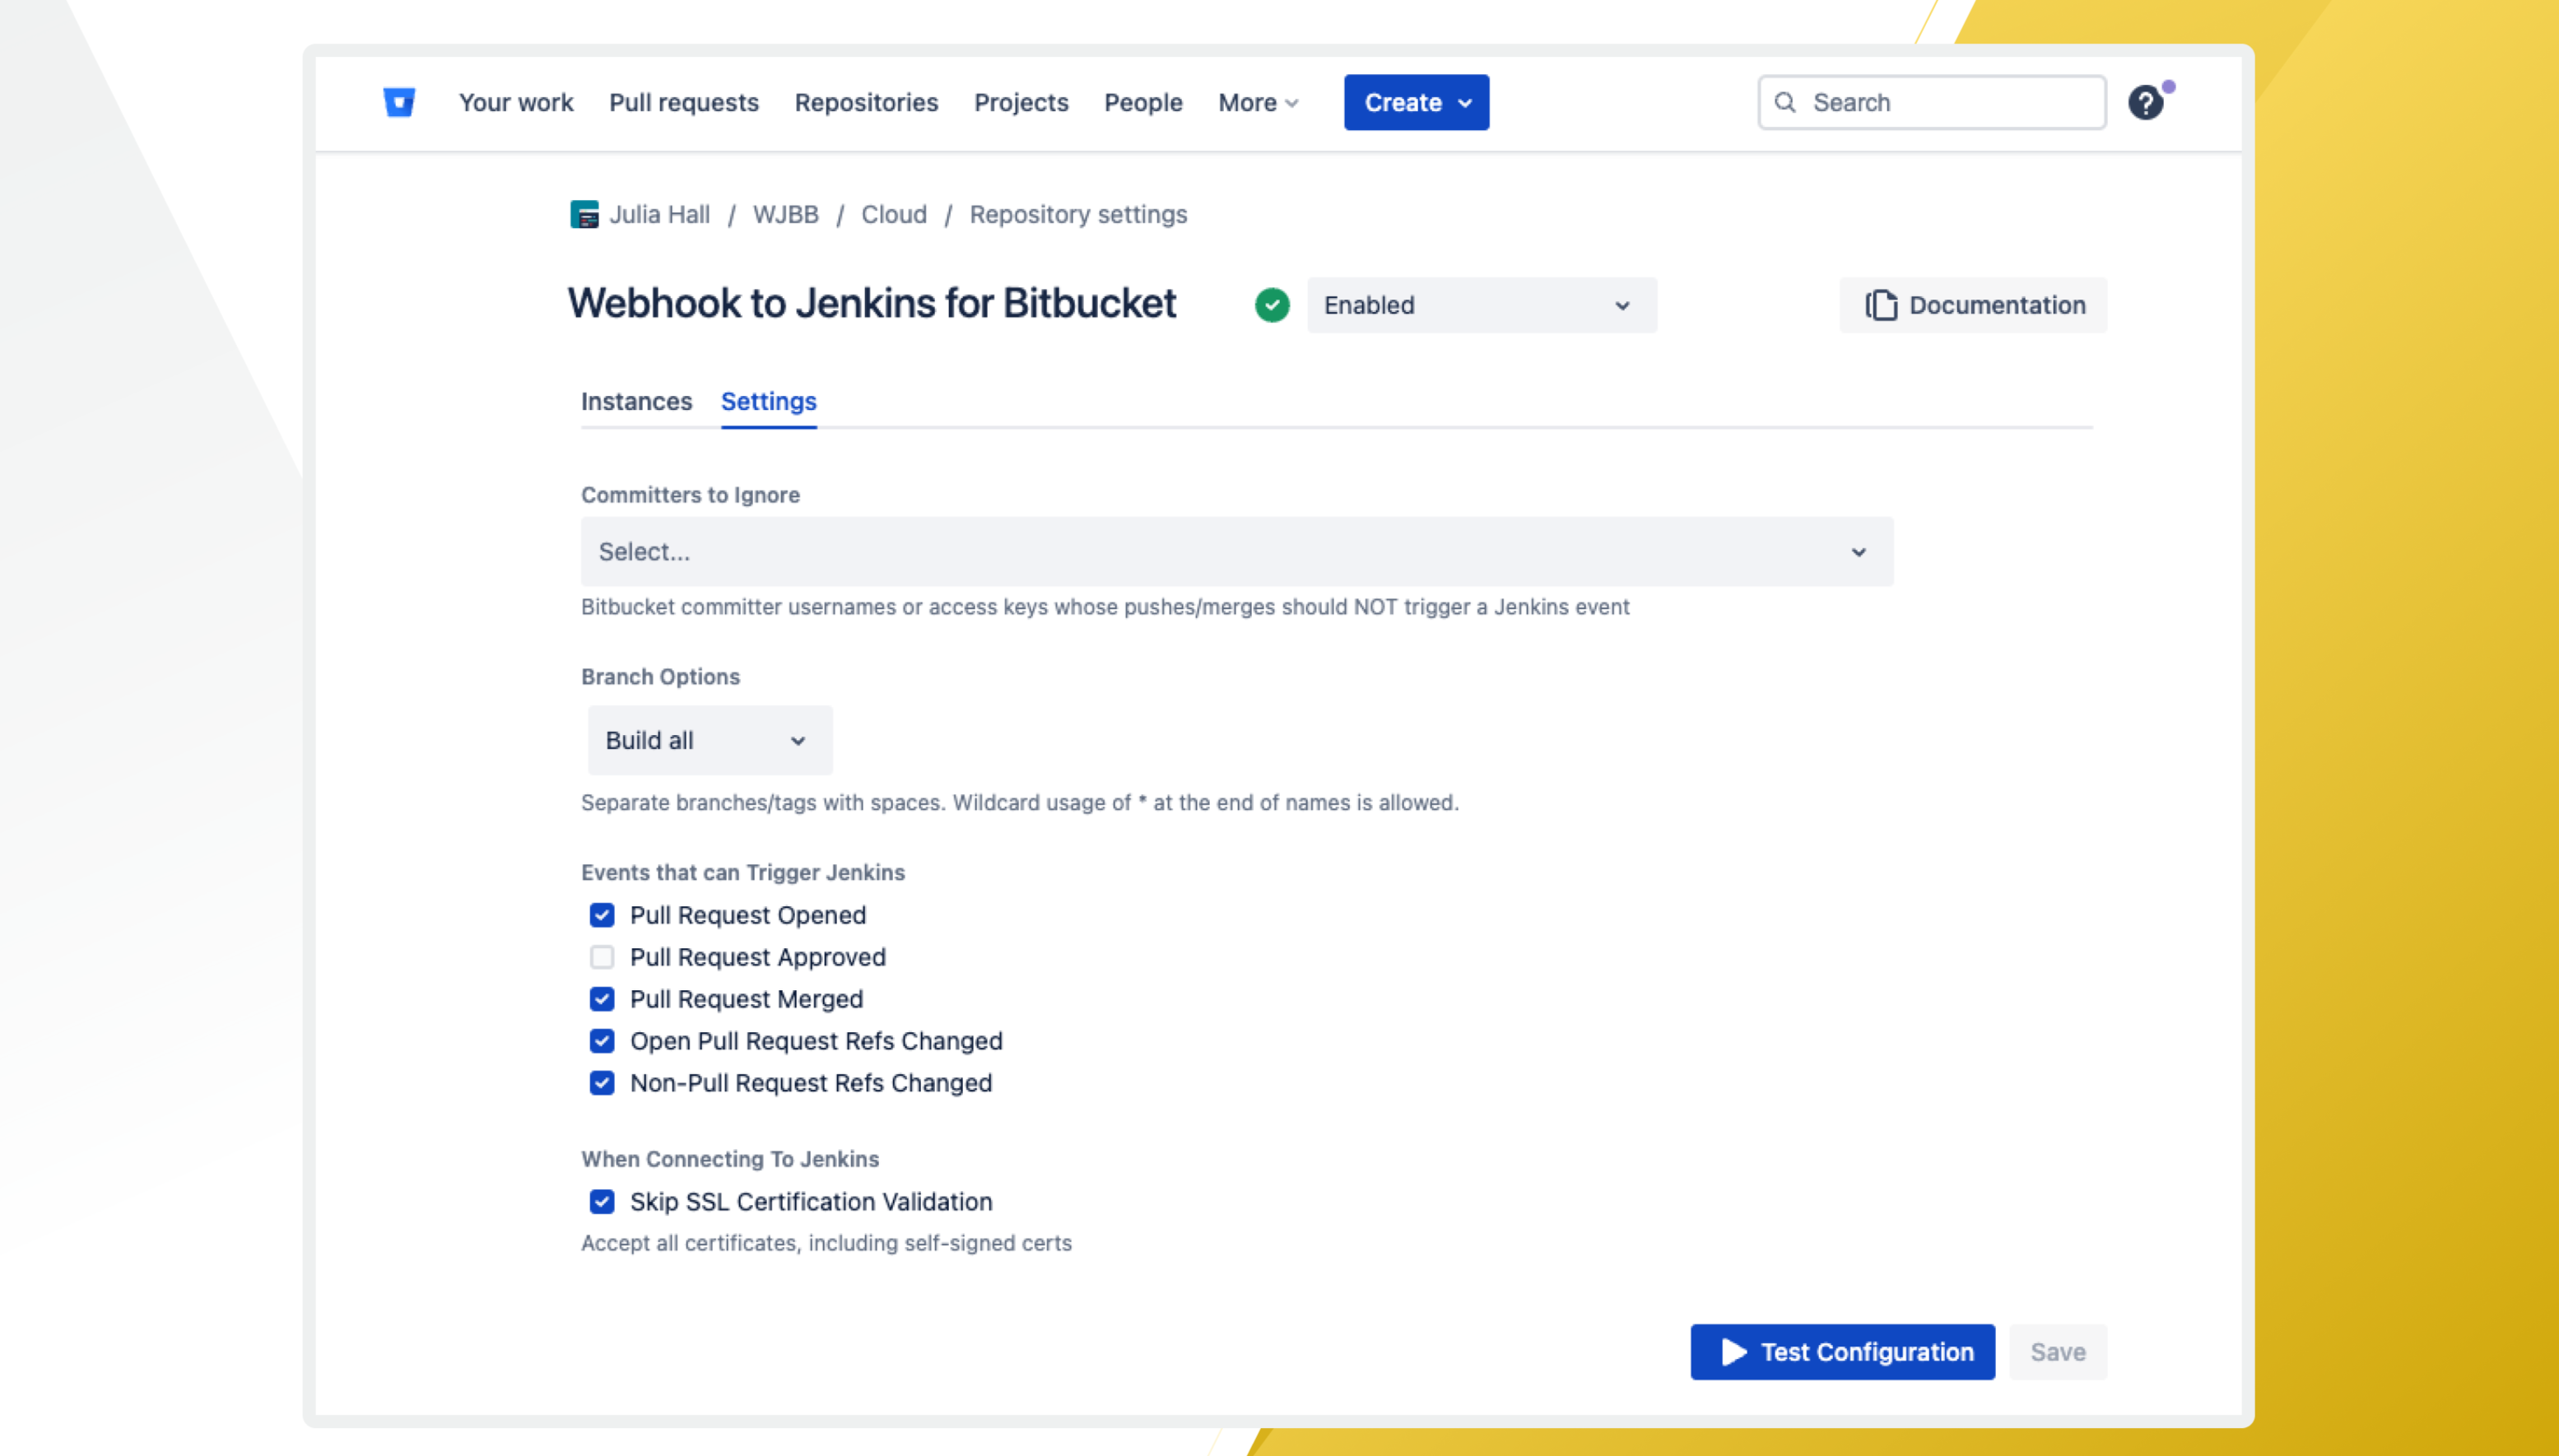Uncheck Non-Pull Request Refs Changed
The width and height of the screenshot is (2559, 1456).
pyautogui.click(x=602, y=1083)
